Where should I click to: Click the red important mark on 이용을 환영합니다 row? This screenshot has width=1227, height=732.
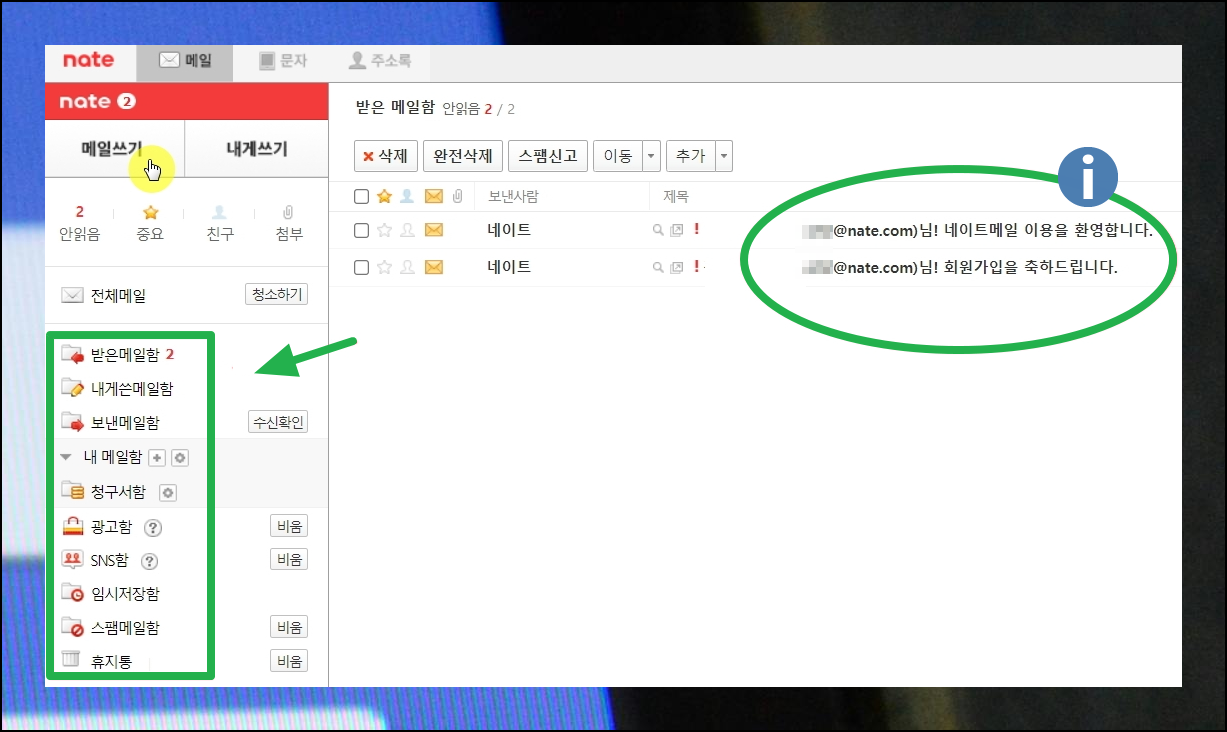(x=696, y=230)
